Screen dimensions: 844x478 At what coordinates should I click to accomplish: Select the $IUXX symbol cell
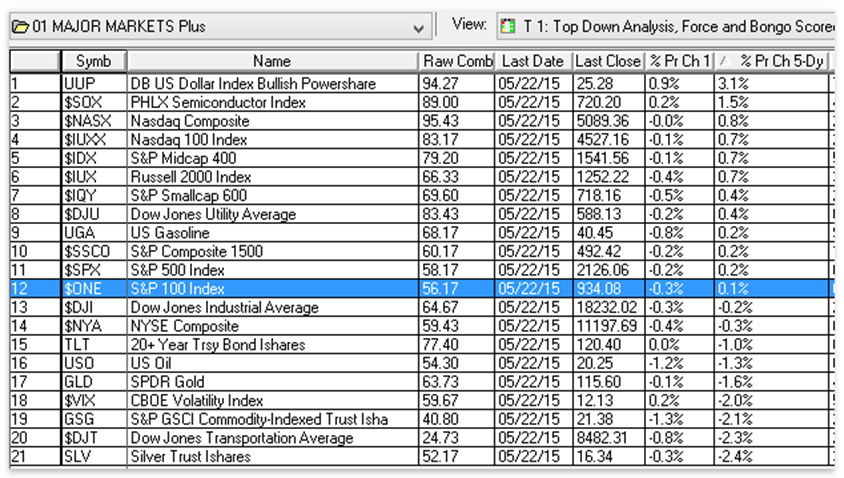click(x=94, y=139)
